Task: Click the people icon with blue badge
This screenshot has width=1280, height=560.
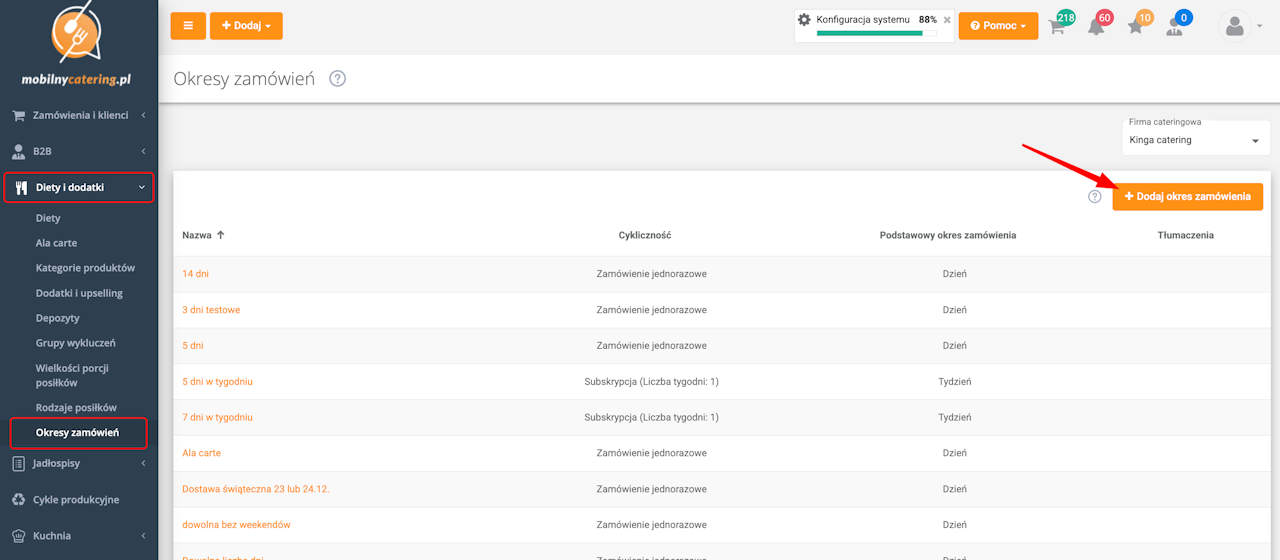Action: click(1175, 27)
